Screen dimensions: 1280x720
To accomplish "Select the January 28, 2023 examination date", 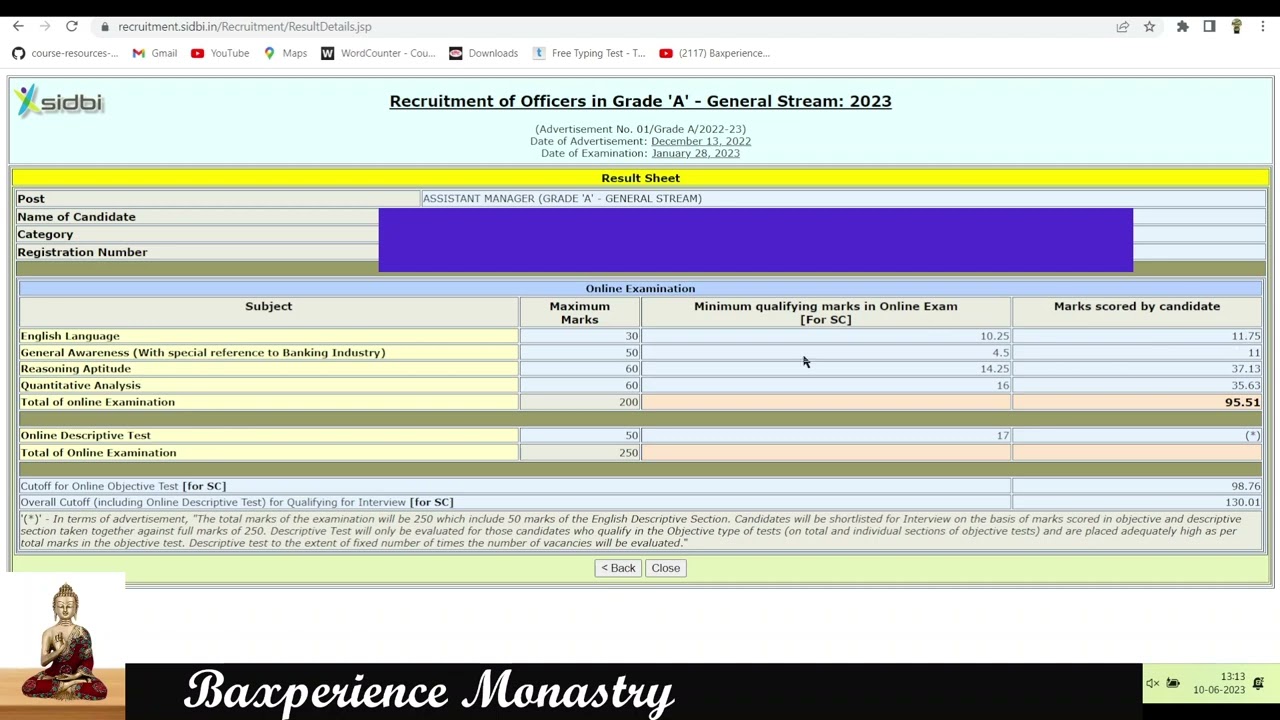I will 695,153.
